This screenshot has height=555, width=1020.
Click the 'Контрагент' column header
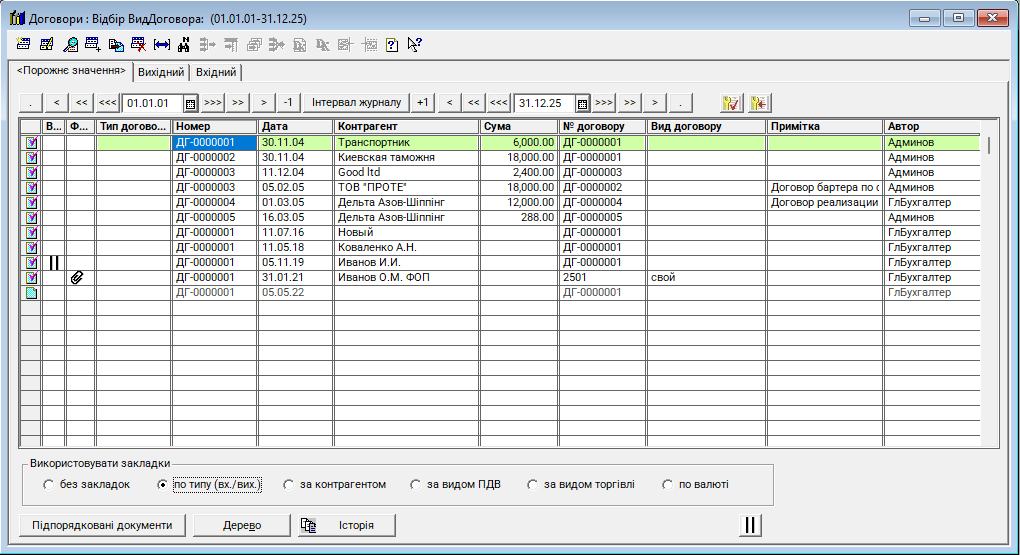(406, 127)
